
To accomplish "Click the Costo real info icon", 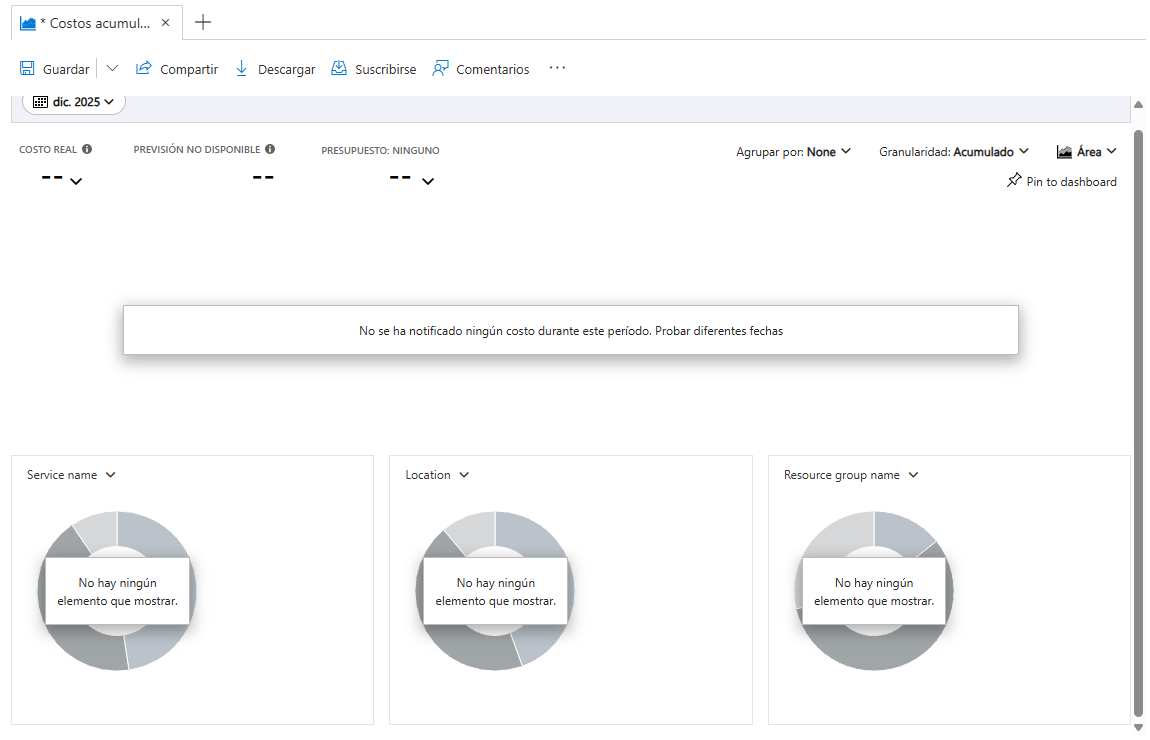I will [x=87, y=149].
